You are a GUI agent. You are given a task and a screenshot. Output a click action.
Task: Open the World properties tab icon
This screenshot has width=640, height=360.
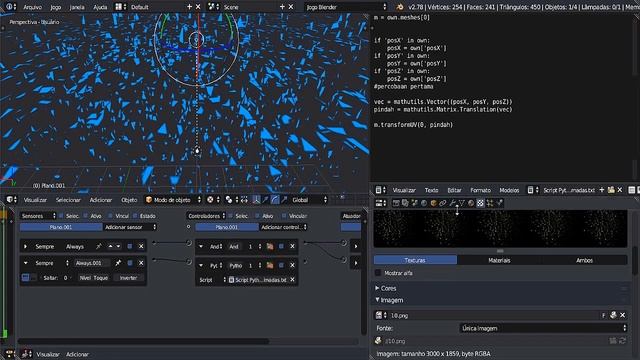click(x=424, y=203)
